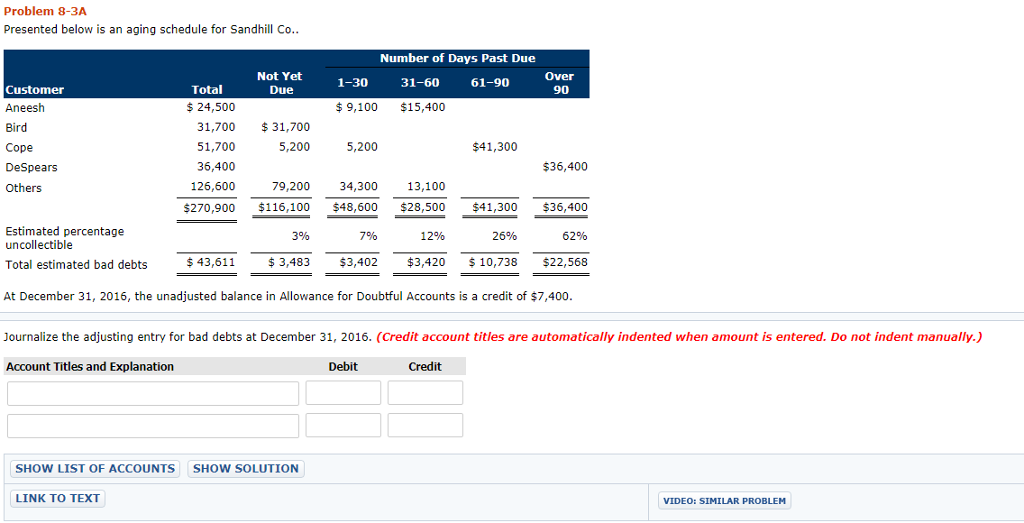Select the 62% uncollectible percentage cell

tap(574, 236)
